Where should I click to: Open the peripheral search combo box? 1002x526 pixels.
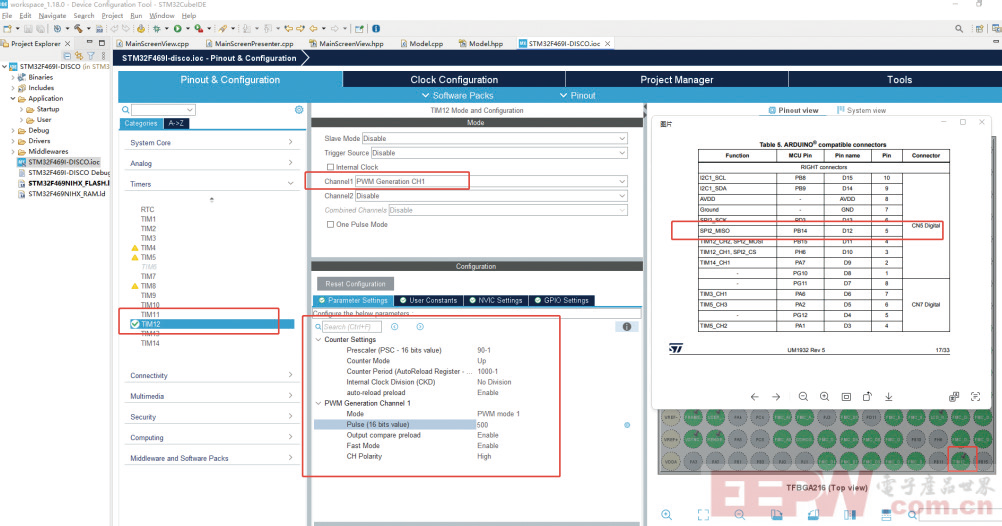pyautogui.click(x=163, y=110)
